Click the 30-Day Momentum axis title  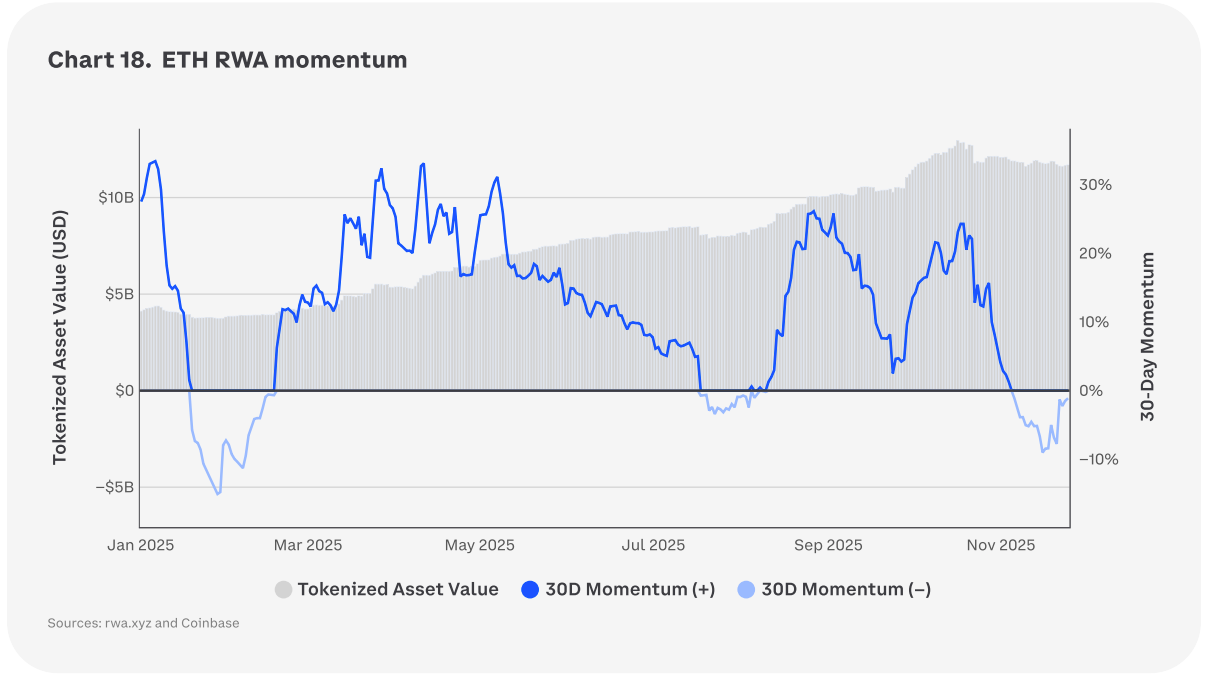point(1148,337)
